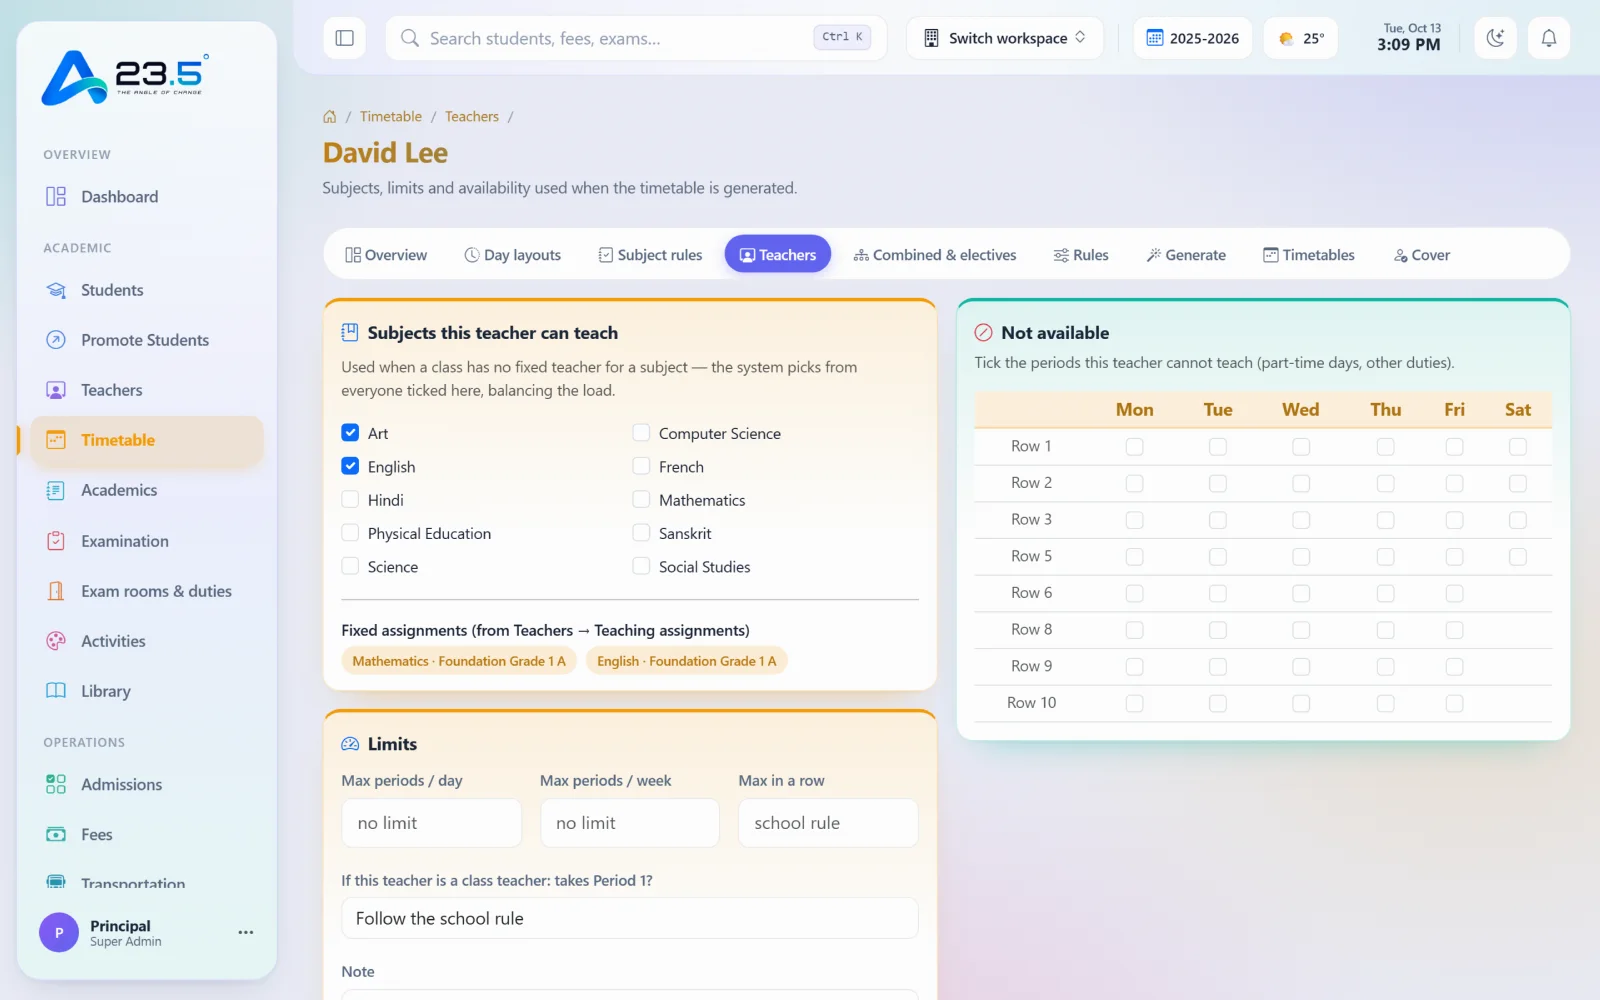Open Admissions grid icon

[56, 784]
